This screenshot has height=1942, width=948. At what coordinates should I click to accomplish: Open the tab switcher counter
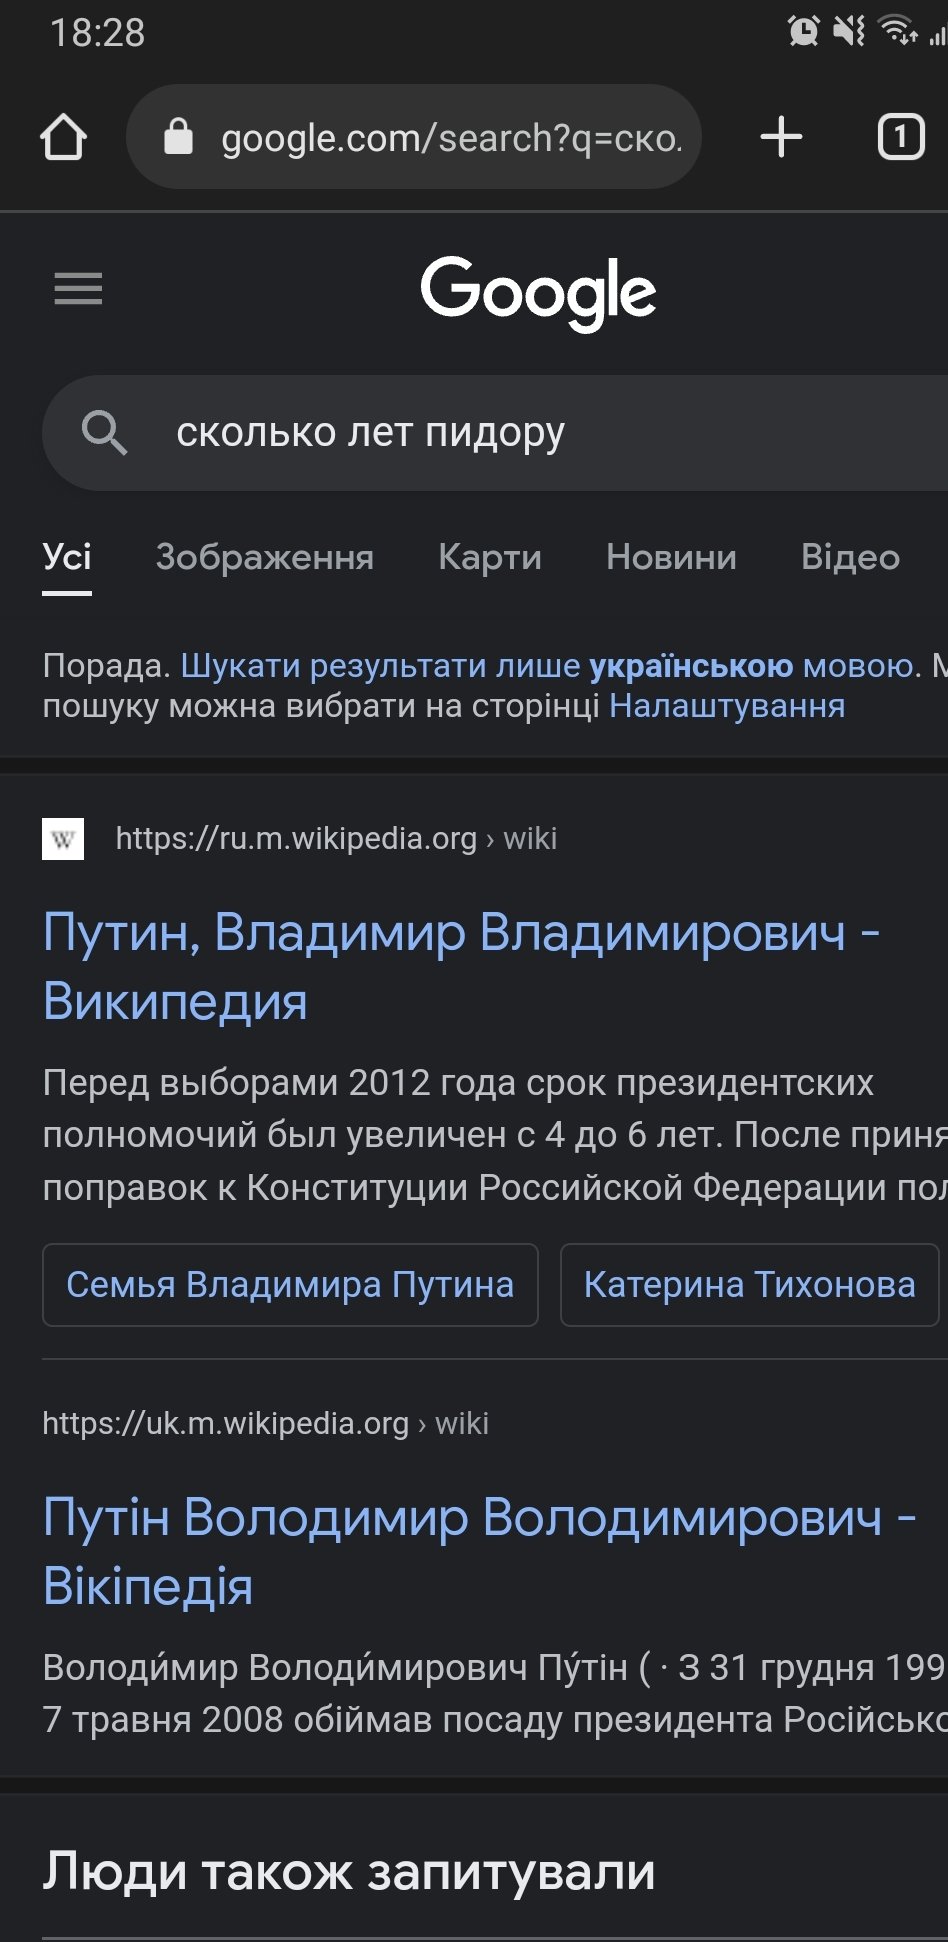click(x=900, y=137)
